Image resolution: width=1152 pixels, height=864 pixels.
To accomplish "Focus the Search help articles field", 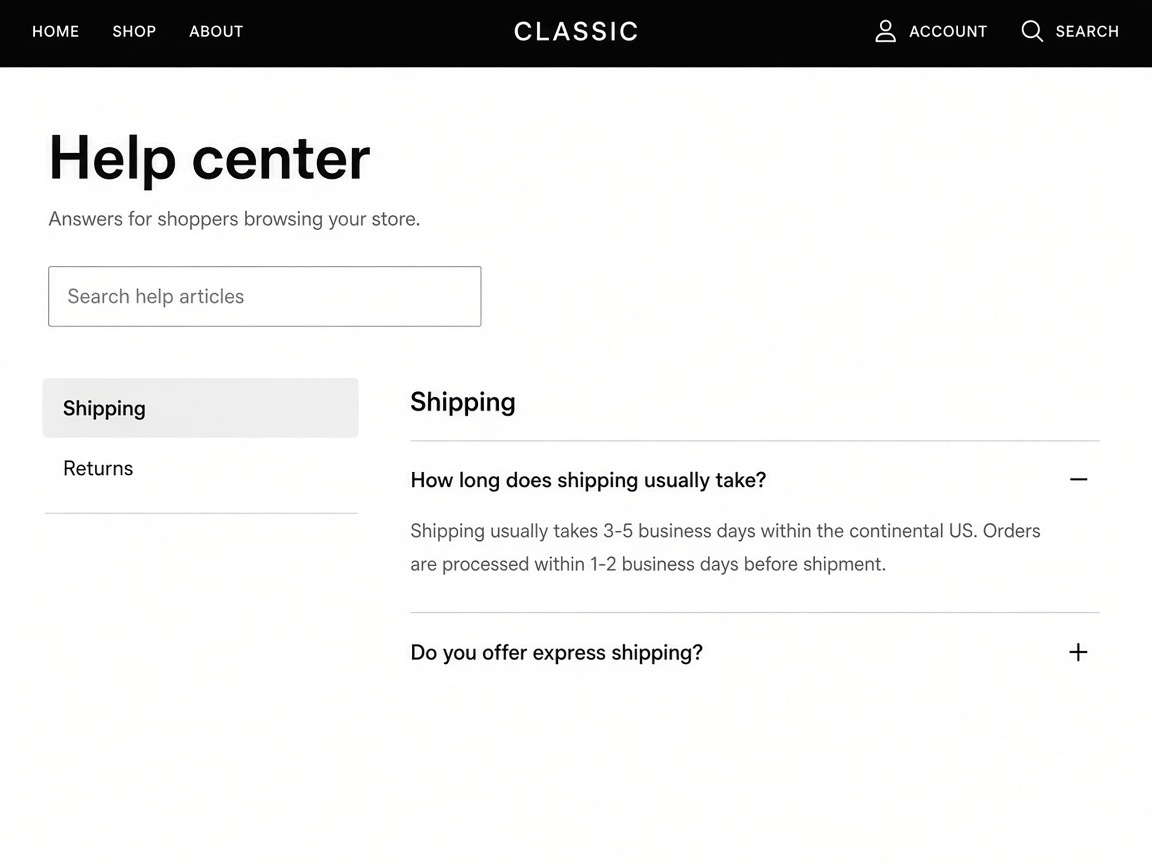I will 264,296.
